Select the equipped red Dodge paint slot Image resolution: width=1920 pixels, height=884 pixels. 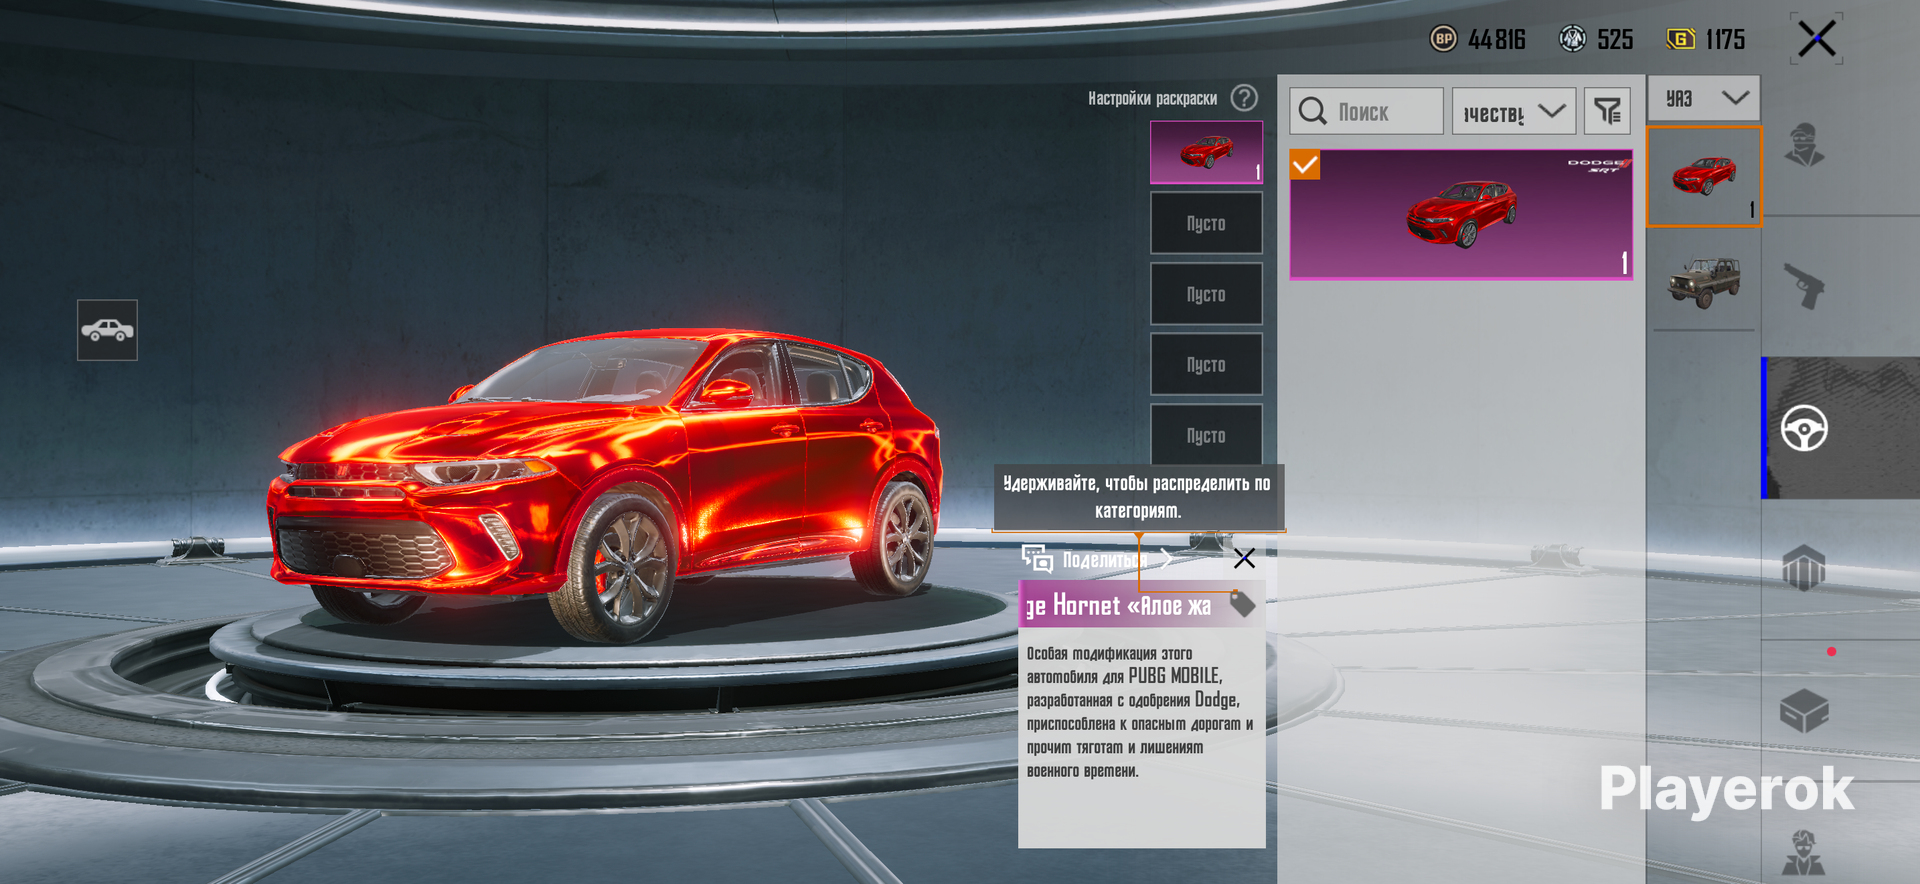(1206, 152)
